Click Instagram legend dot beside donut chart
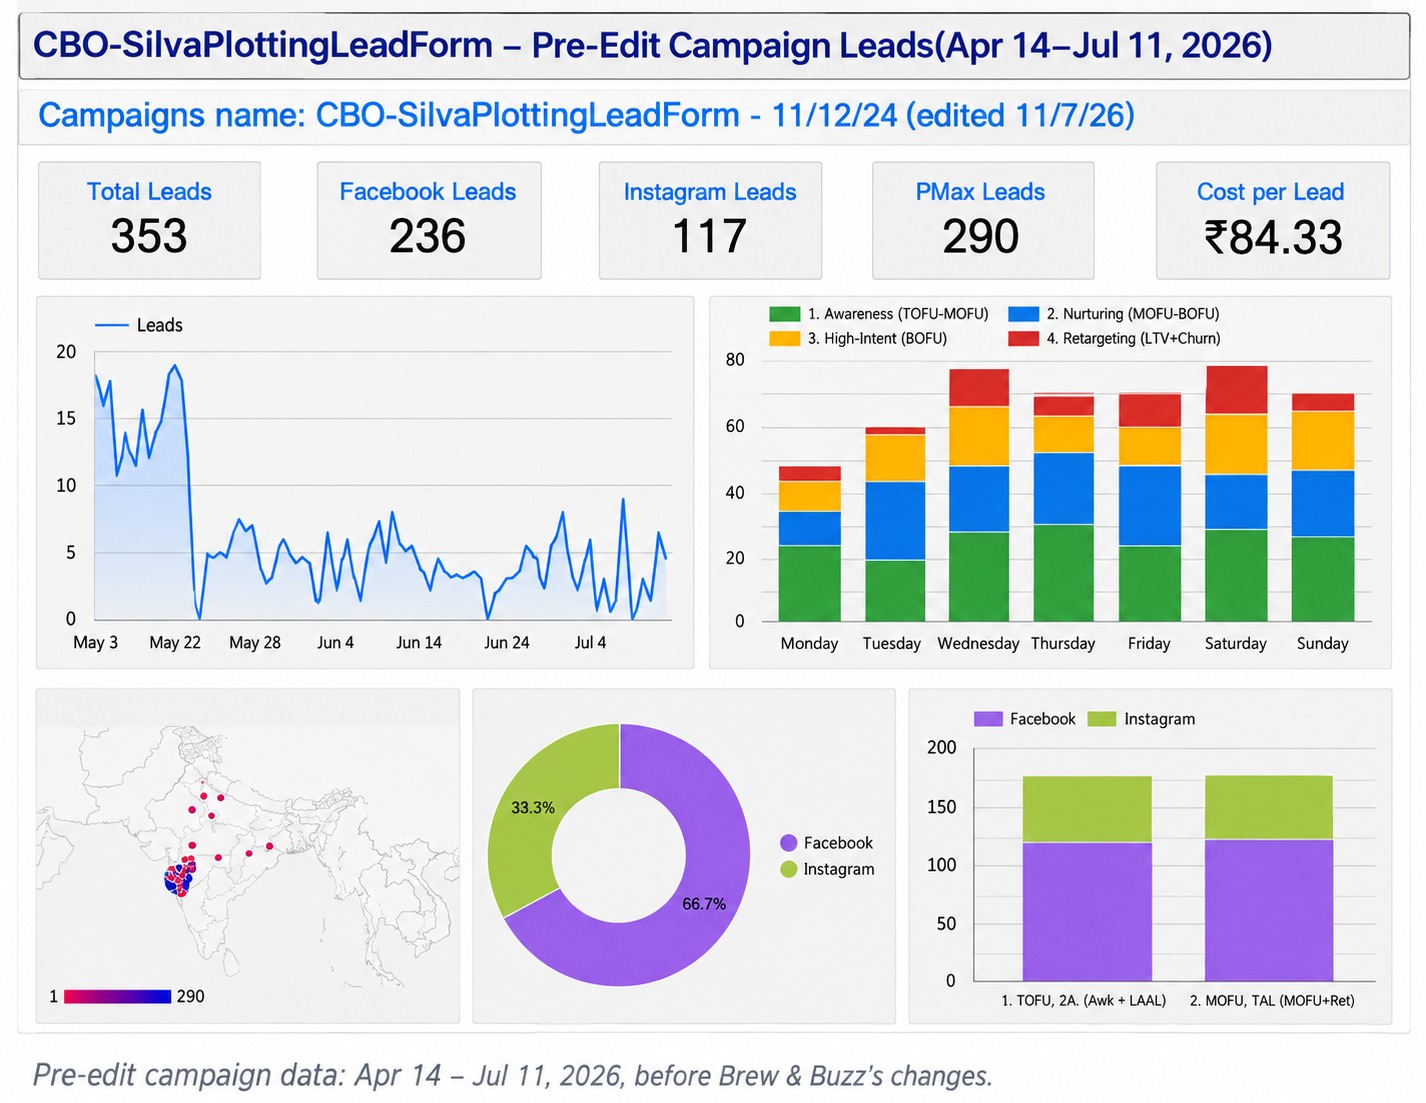The width and height of the screenshot is (1426, 1103). point(789,869)
